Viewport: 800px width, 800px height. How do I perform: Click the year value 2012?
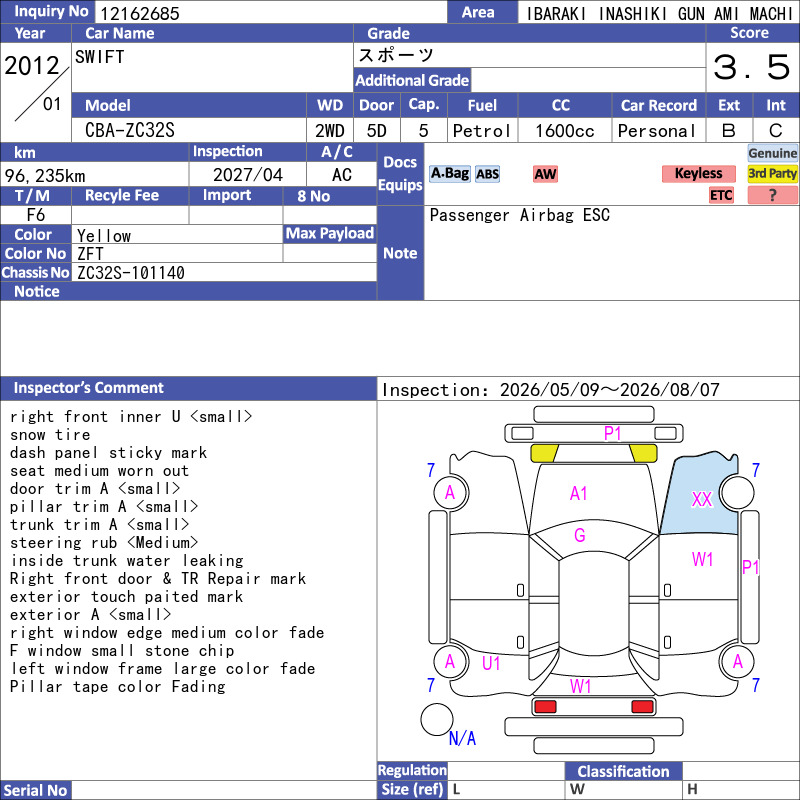click(x=32, y=66)
